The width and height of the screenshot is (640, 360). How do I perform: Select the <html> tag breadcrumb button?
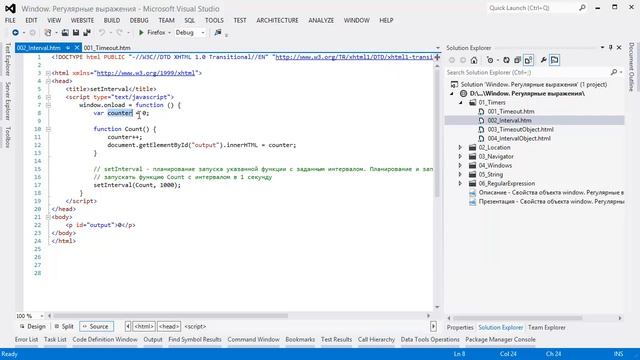point(144,327)
